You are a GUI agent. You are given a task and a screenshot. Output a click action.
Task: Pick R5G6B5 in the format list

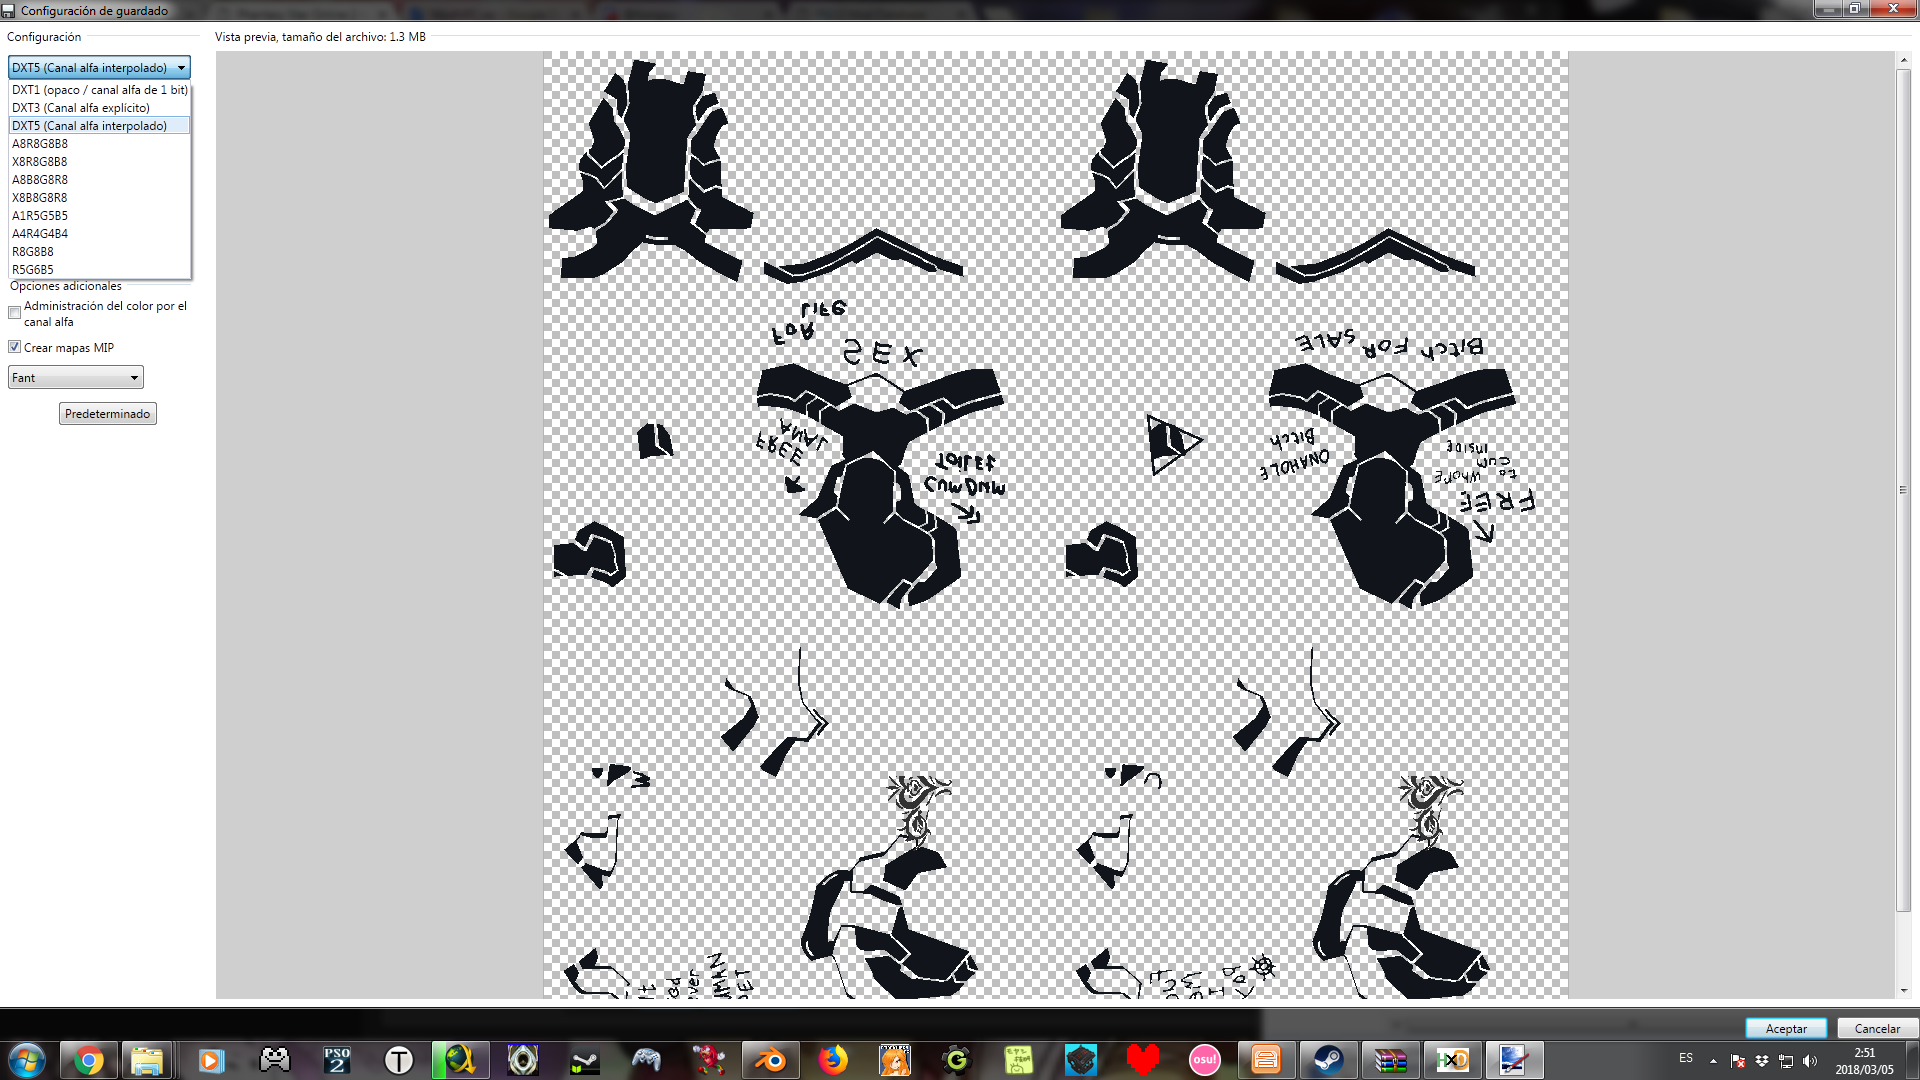coord(33,270)
